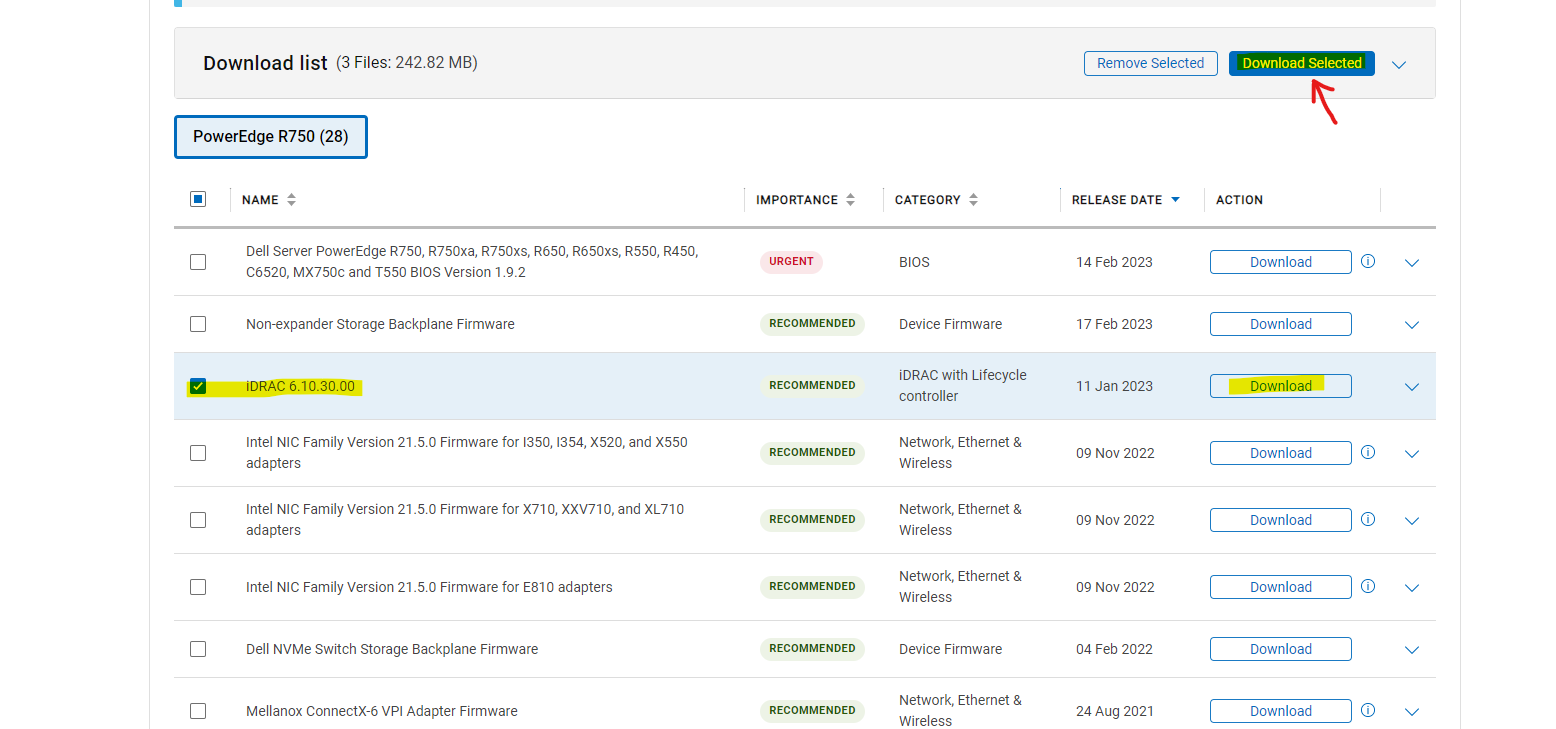
Task: Check Mellanox ConnectX-6 VPI Adapter checkbox
Action: tap(198, 711)
